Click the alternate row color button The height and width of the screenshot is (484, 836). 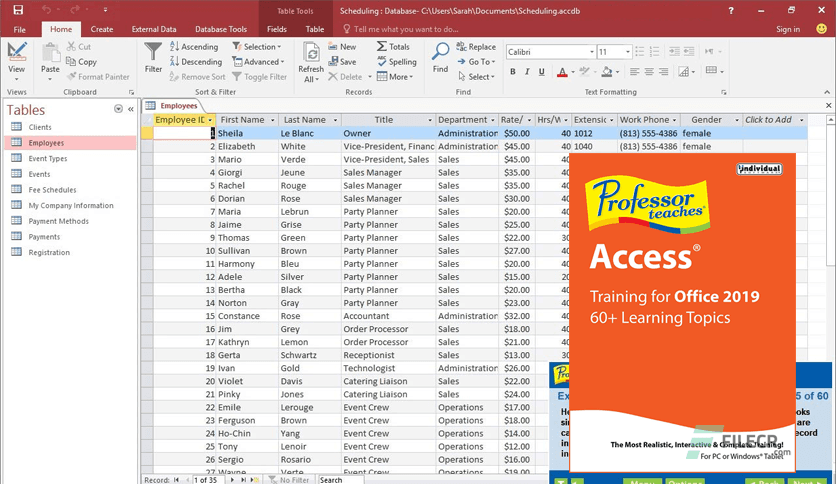711,70
